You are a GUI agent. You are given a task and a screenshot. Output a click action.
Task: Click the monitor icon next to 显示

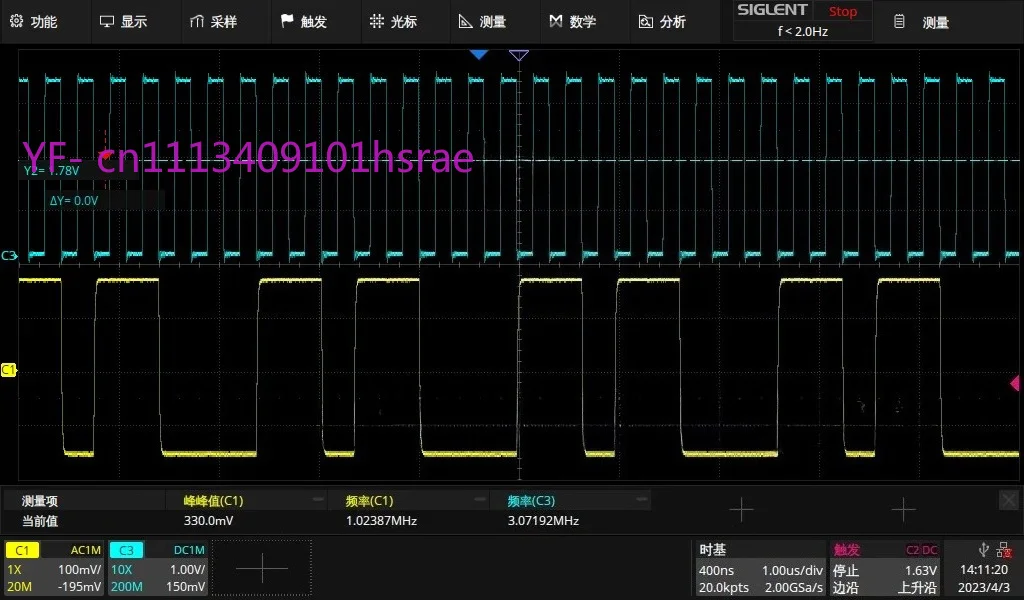click(106, 22)
